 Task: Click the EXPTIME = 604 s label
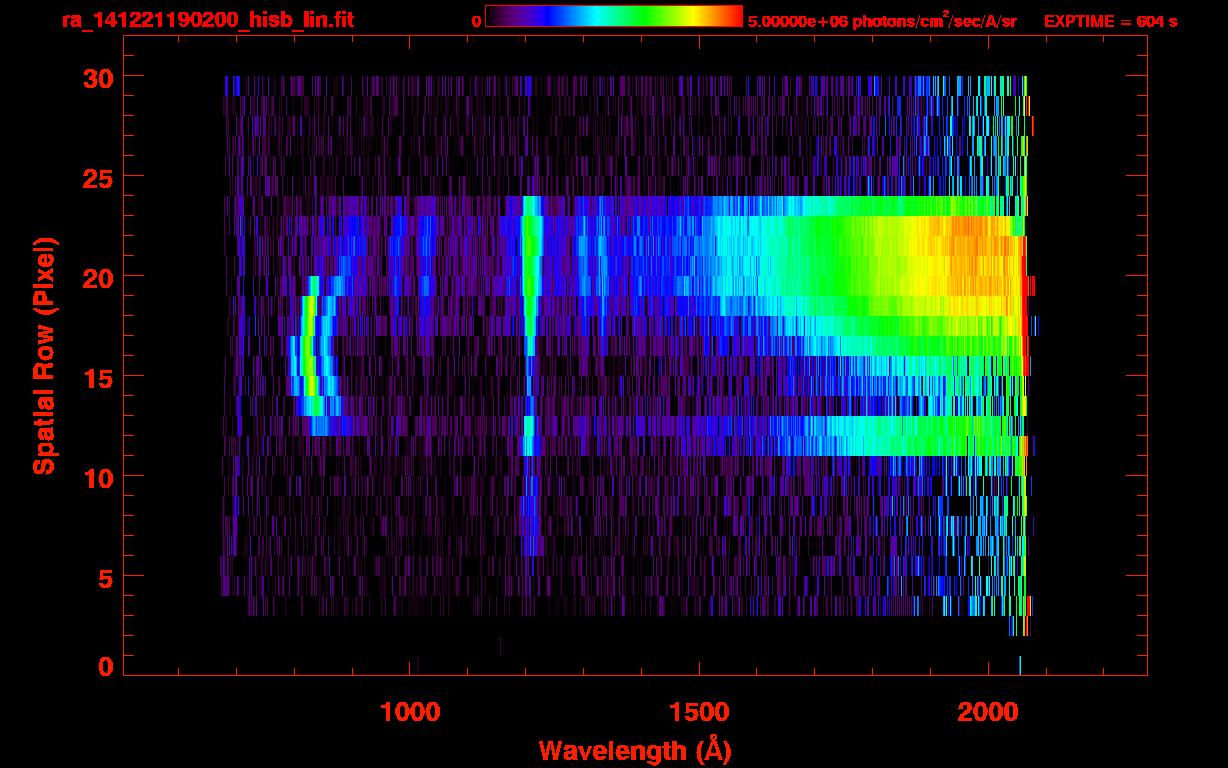(1110, 21)
